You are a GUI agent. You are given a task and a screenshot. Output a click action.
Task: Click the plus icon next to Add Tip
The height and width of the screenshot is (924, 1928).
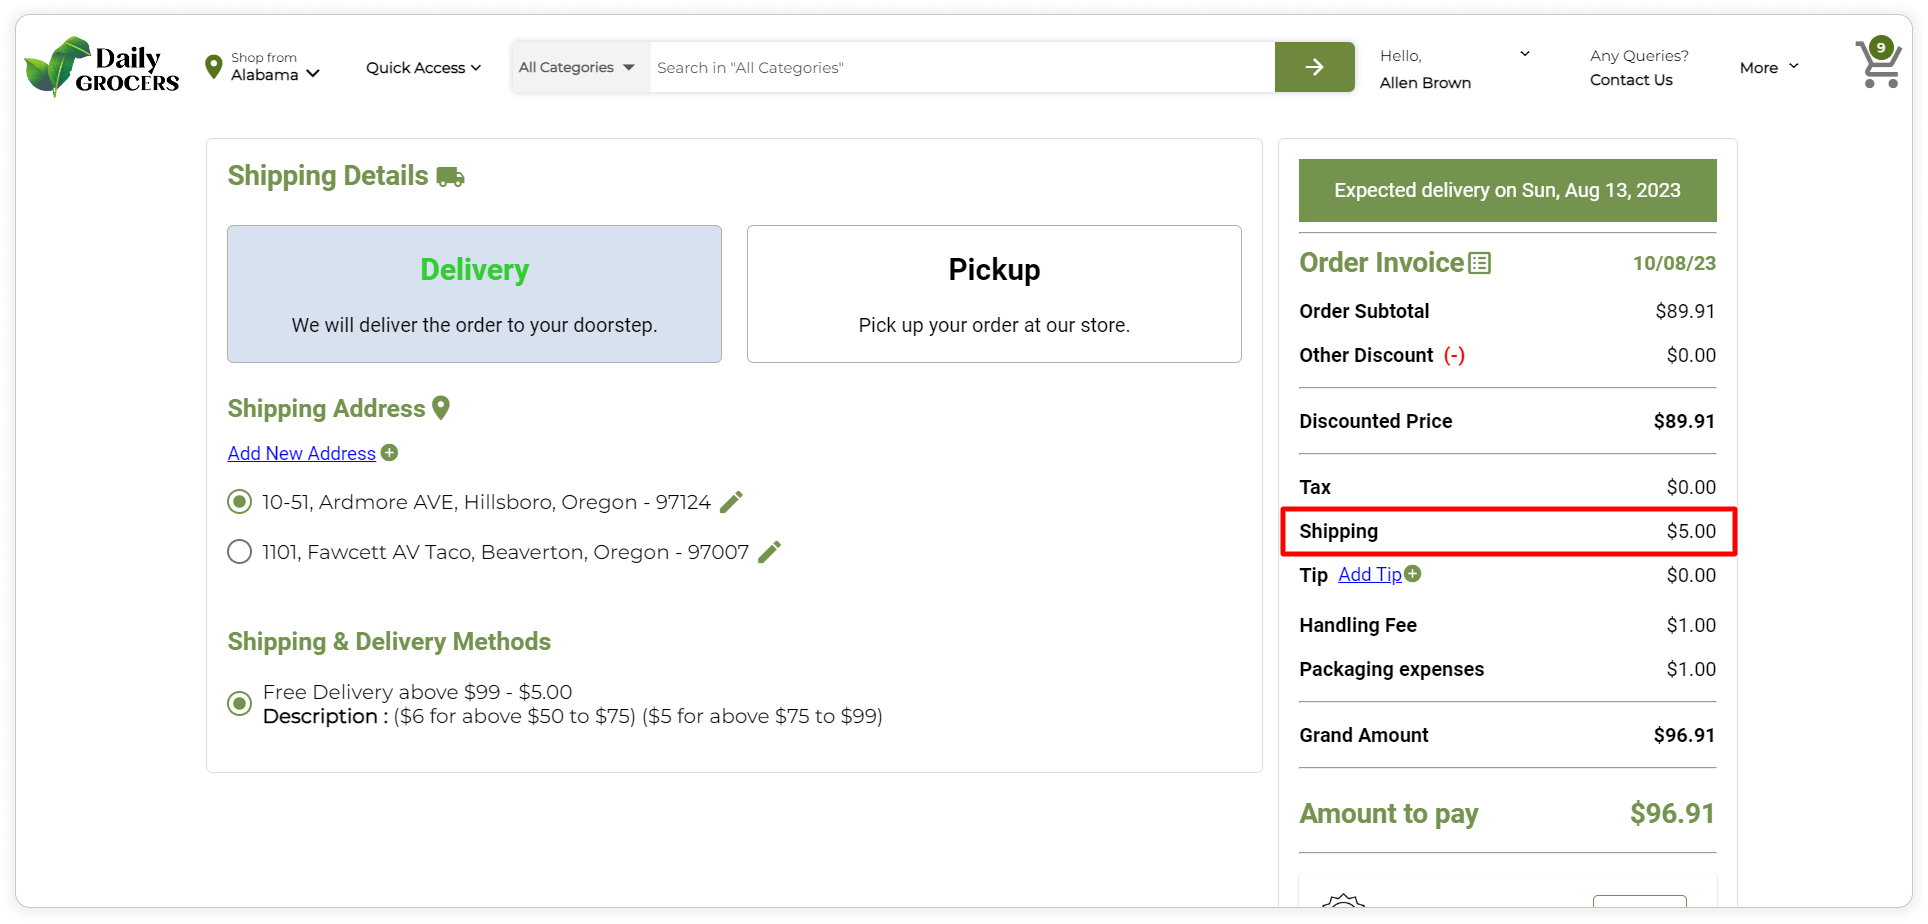1412,574
